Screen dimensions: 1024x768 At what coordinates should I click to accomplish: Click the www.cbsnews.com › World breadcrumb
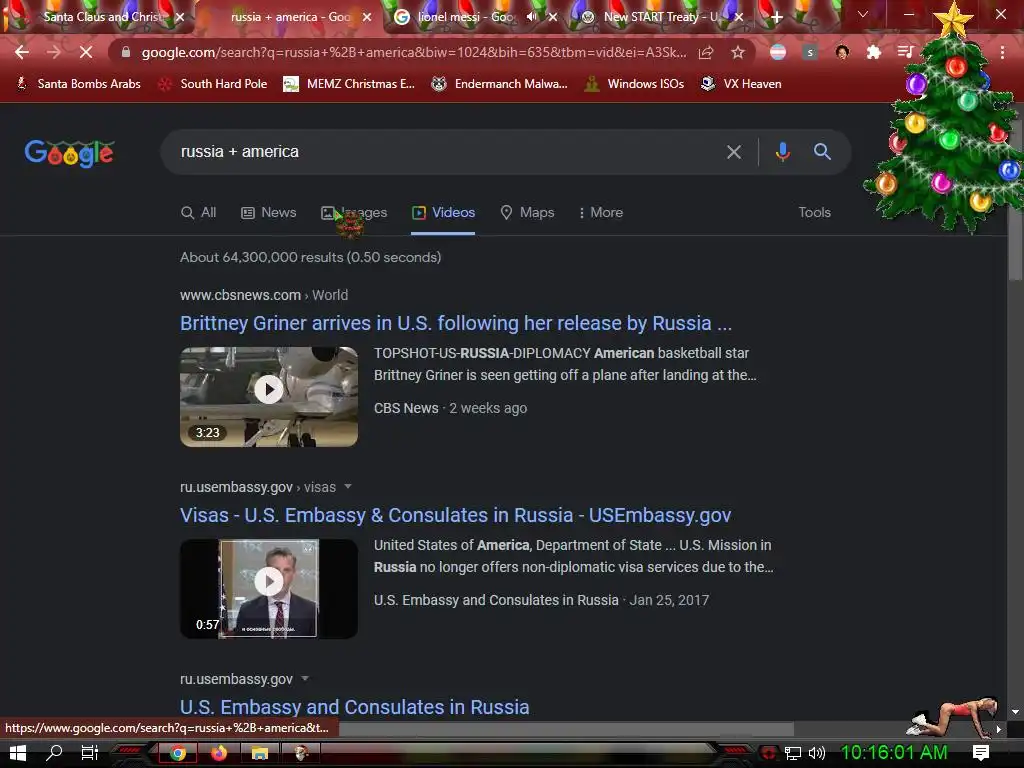click(x=264, y=295)
